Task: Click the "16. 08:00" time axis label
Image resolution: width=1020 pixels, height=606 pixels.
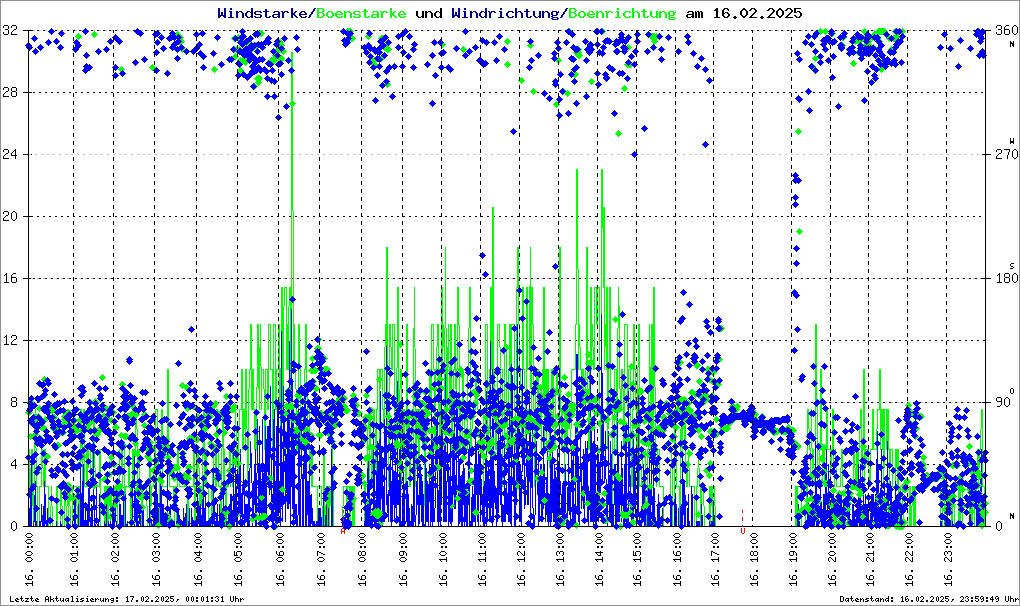Action: tap(362, 559)
